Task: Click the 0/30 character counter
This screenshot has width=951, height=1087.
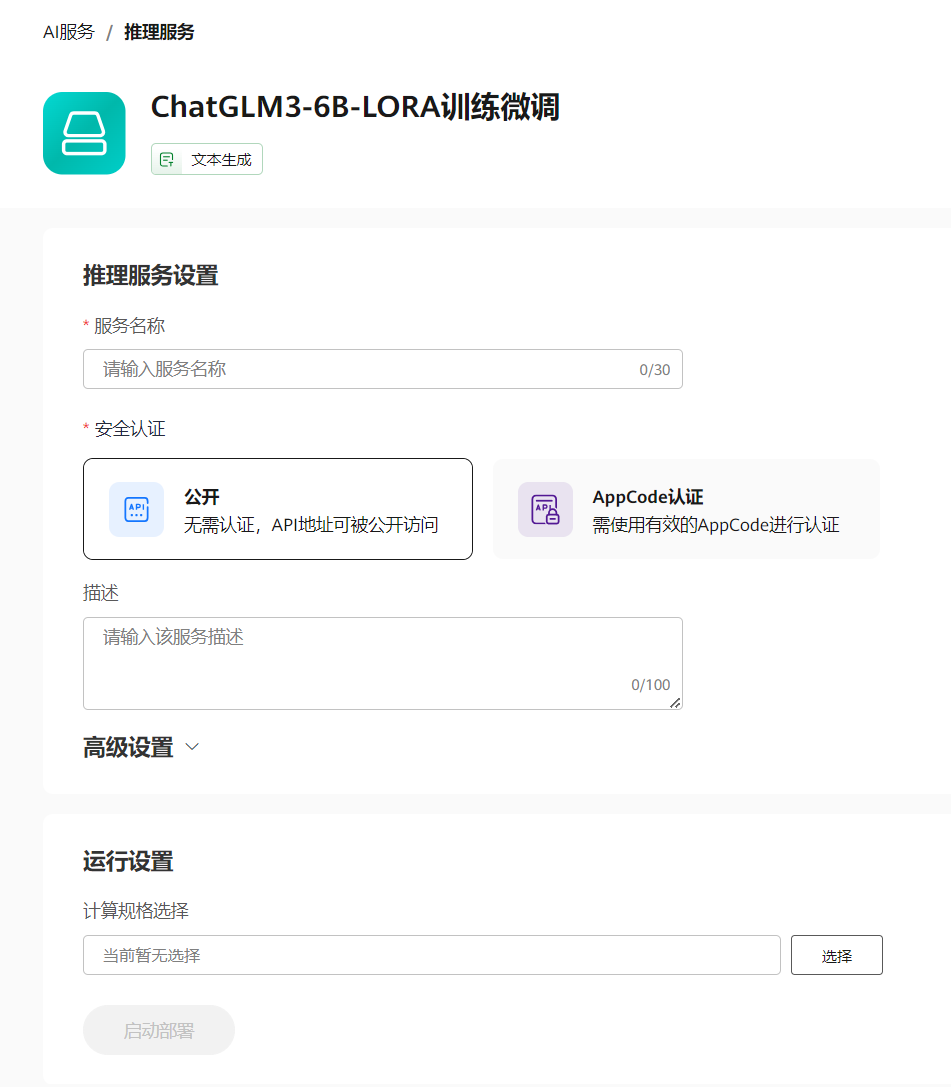Action: point(654,369)
